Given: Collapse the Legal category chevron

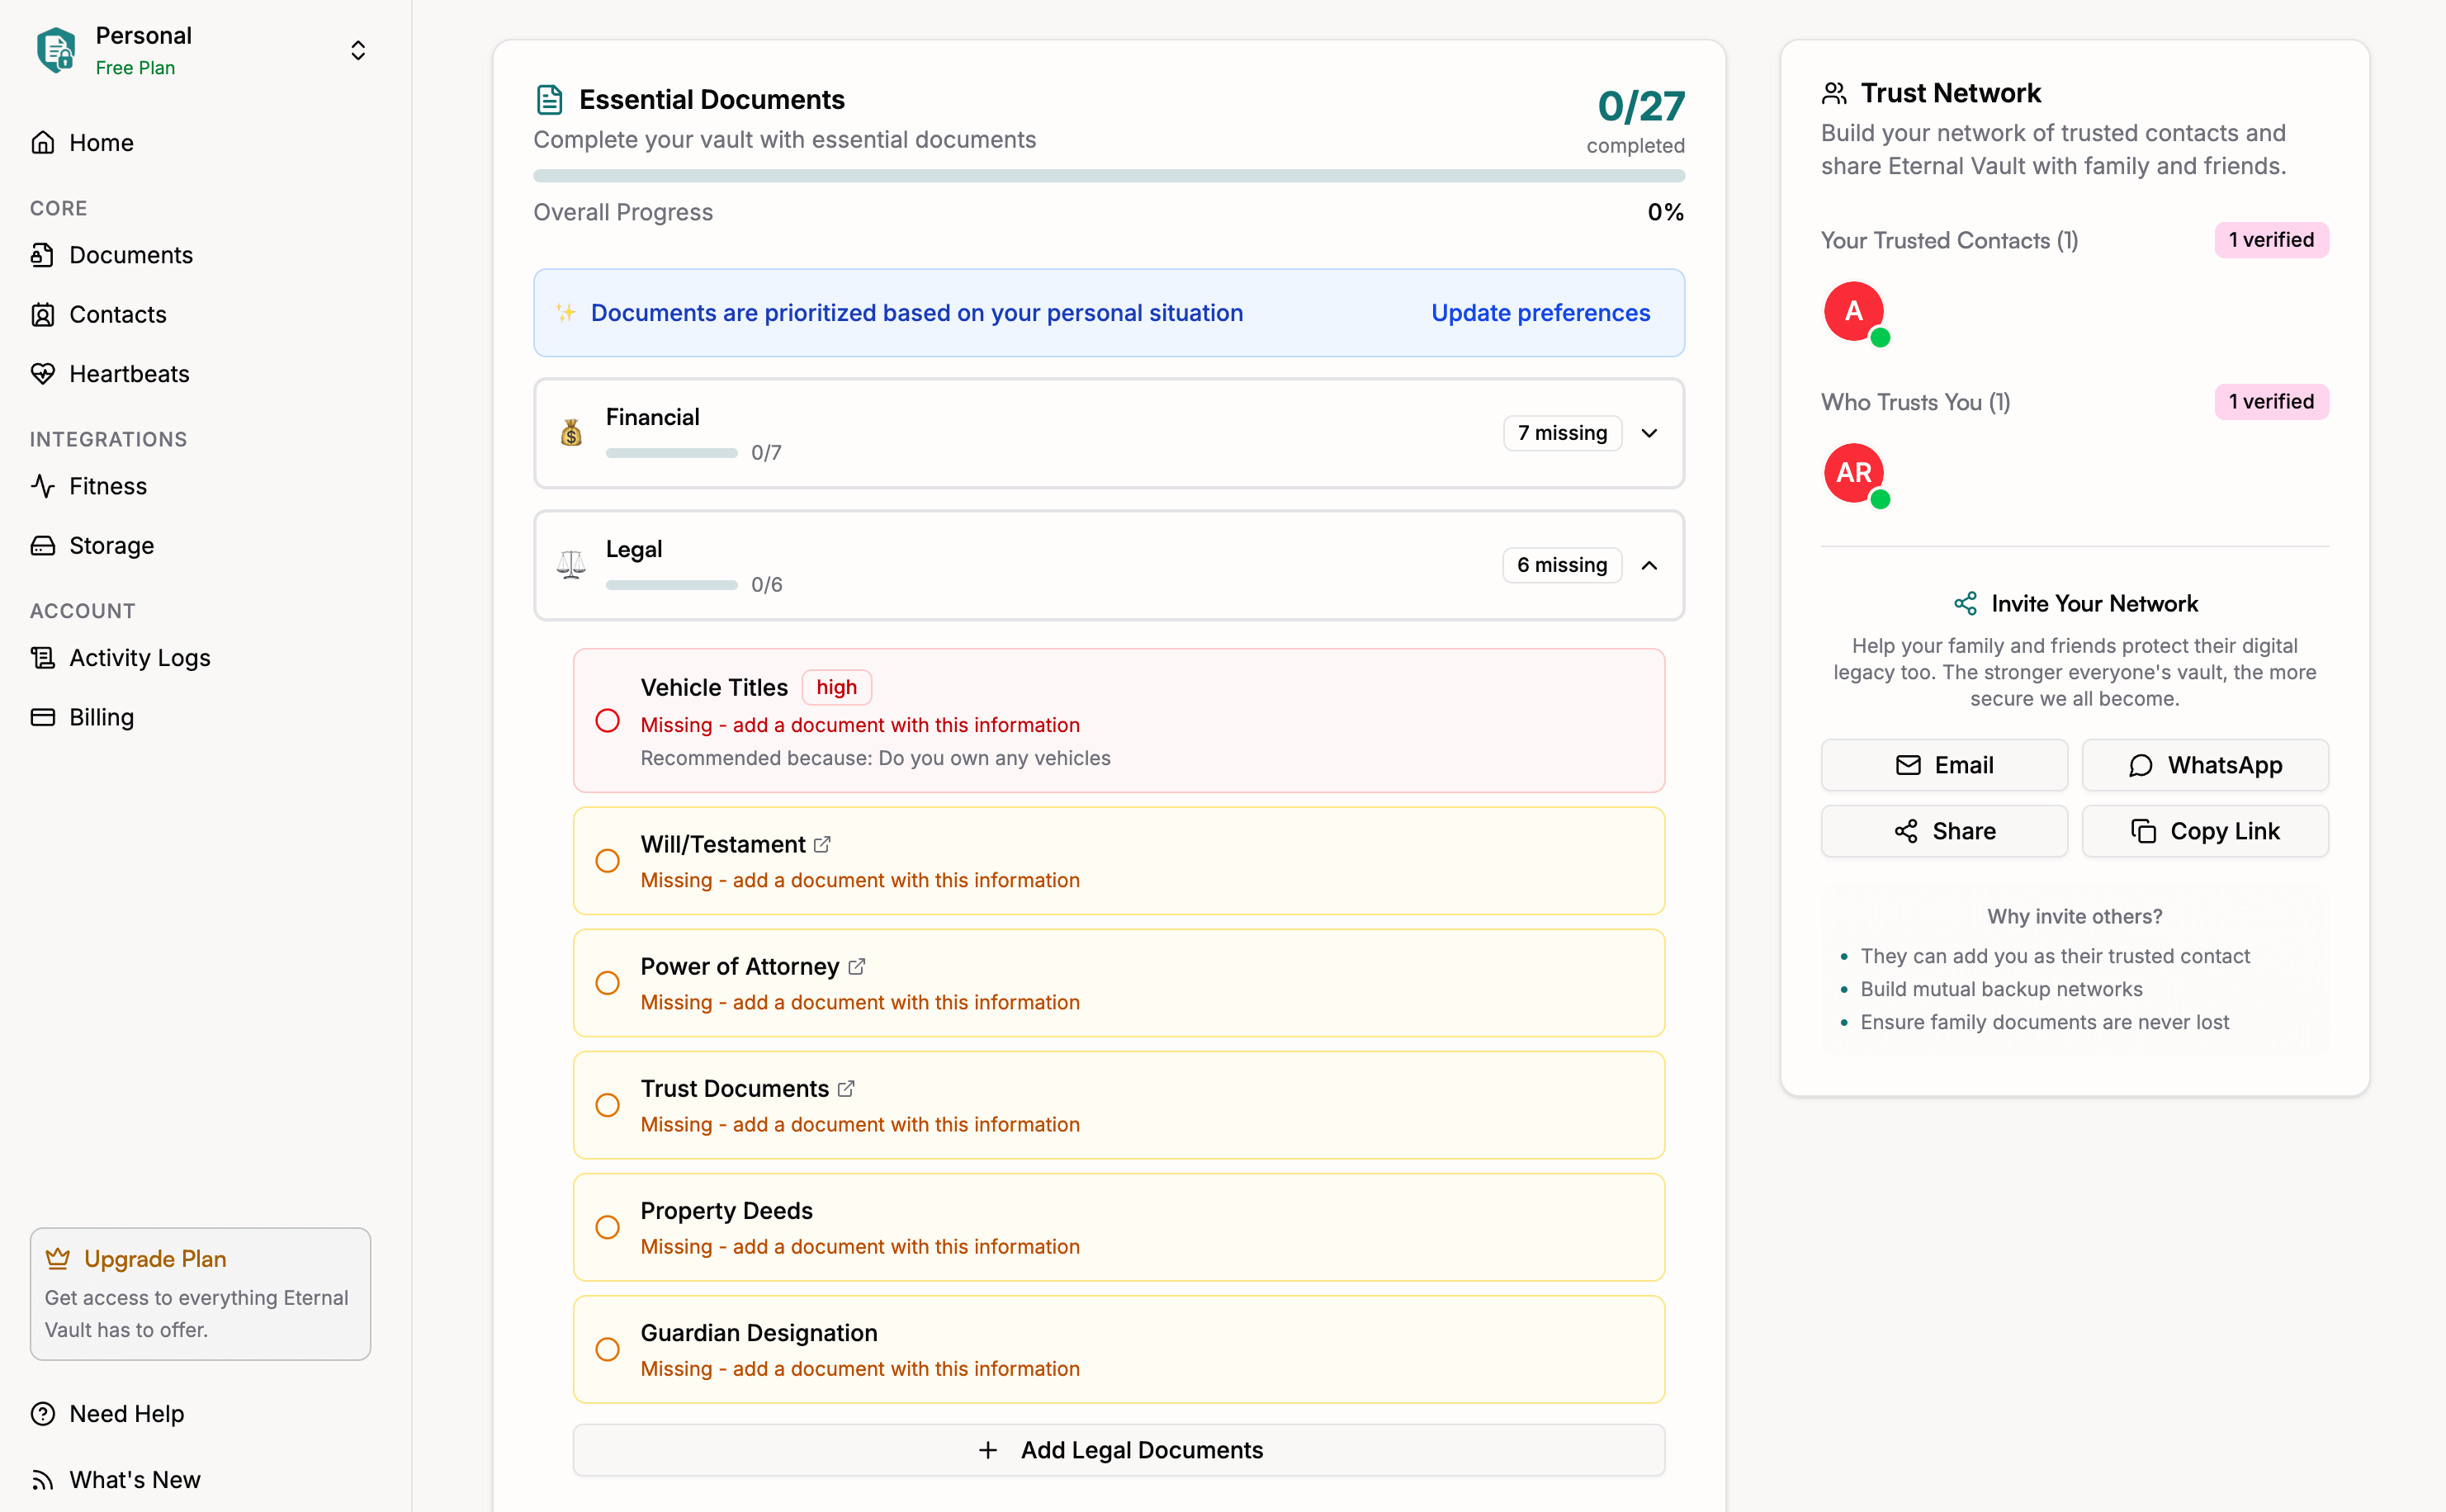Looking at the screenshot, I should [1649, 565].
